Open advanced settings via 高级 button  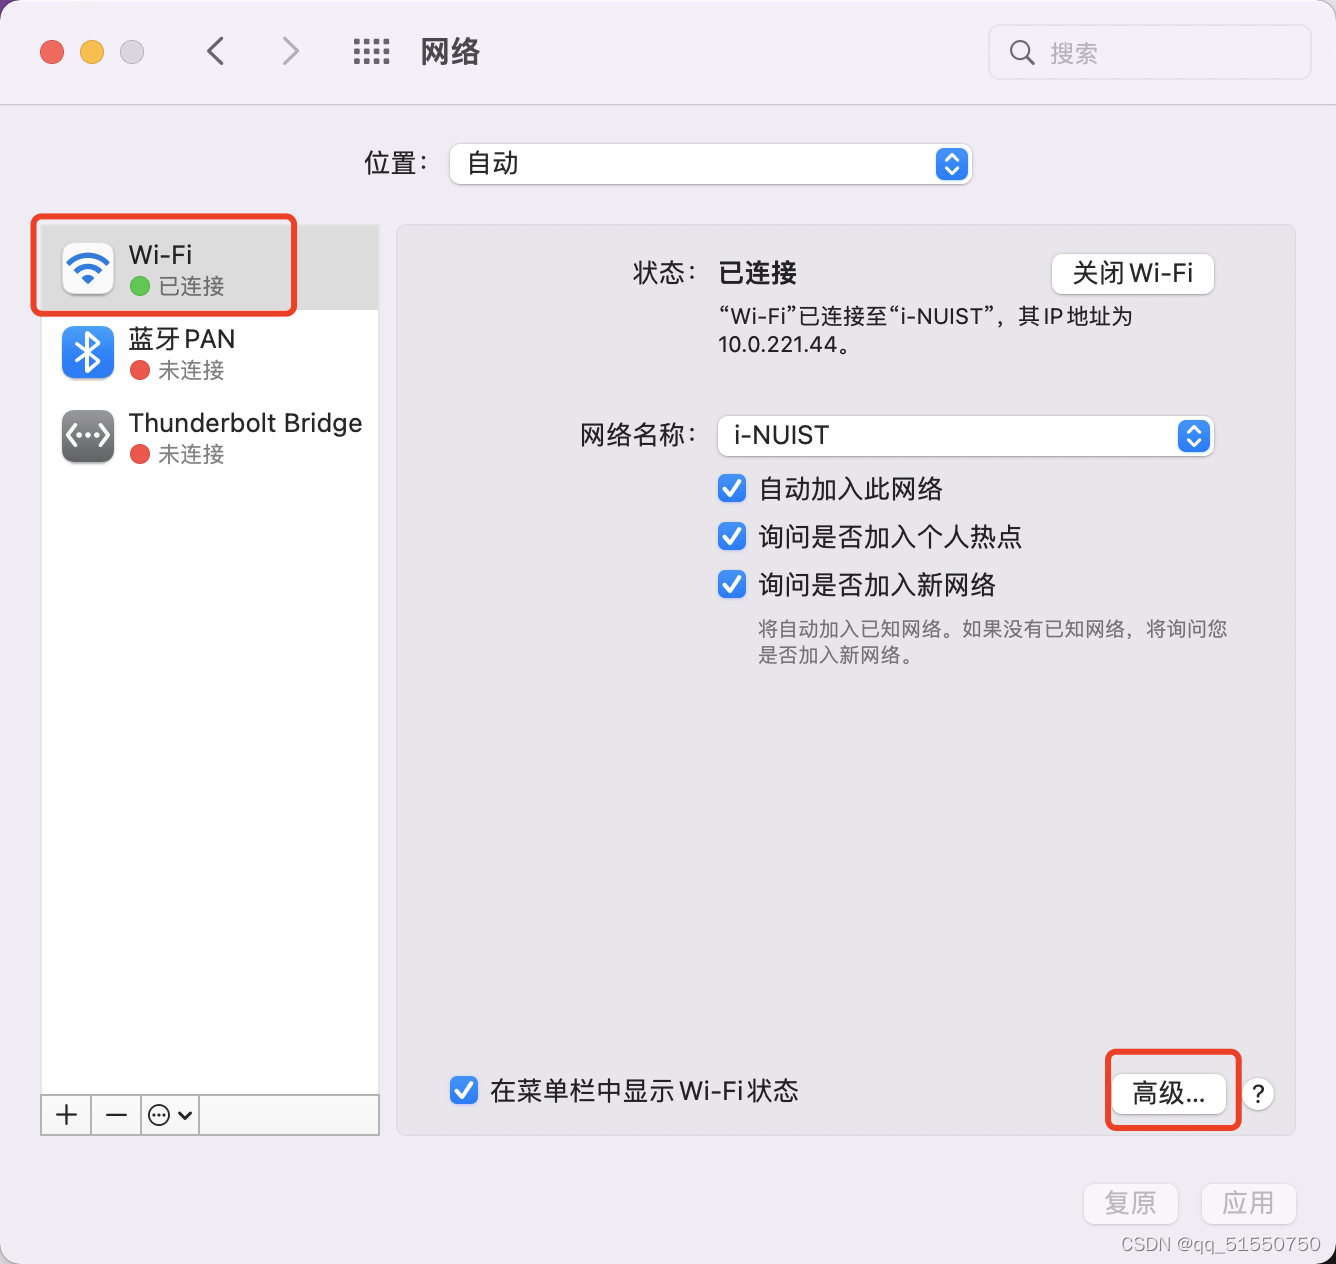pos(1170,1092)
